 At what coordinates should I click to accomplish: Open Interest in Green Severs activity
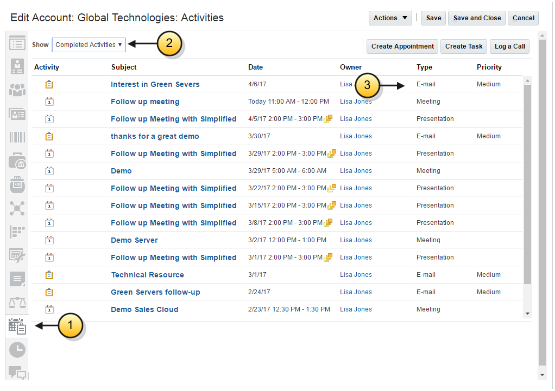155,85
